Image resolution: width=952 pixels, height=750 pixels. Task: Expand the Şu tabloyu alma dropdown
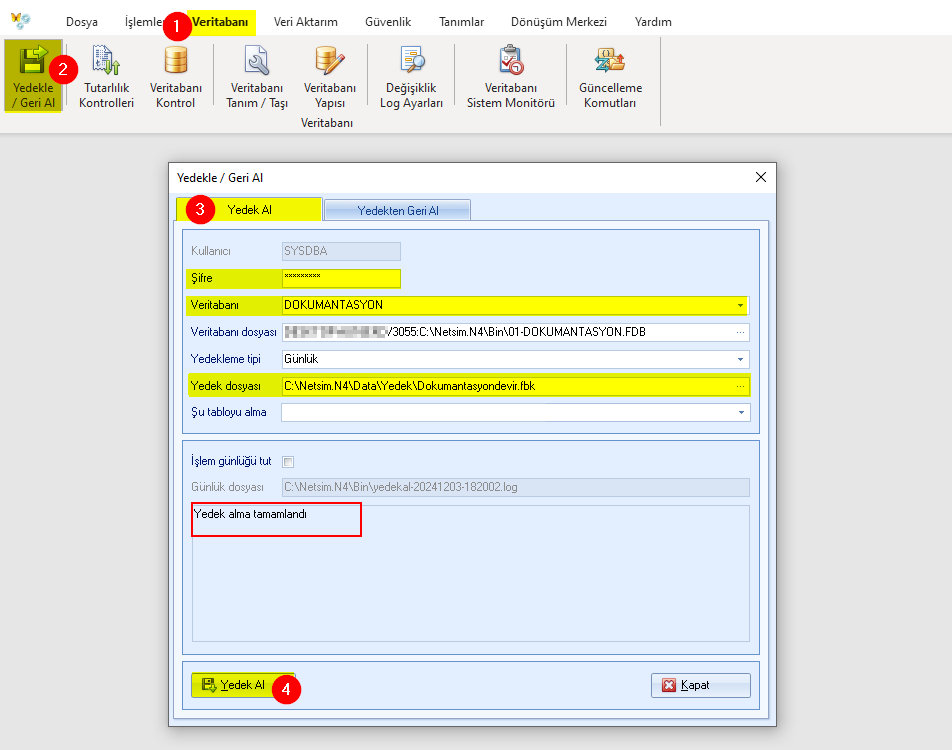click(741, 412)
